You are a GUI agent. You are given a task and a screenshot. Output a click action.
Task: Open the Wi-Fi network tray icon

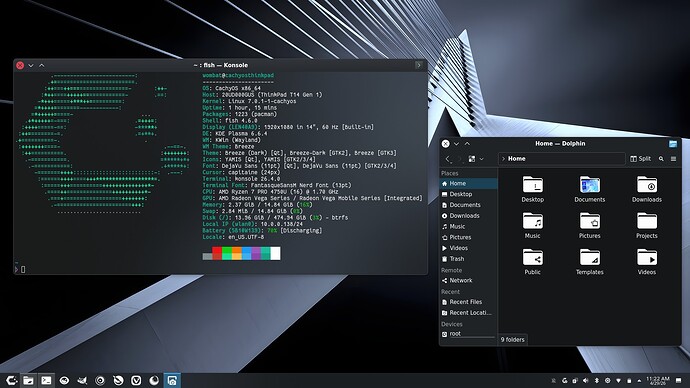coord(618,381)
